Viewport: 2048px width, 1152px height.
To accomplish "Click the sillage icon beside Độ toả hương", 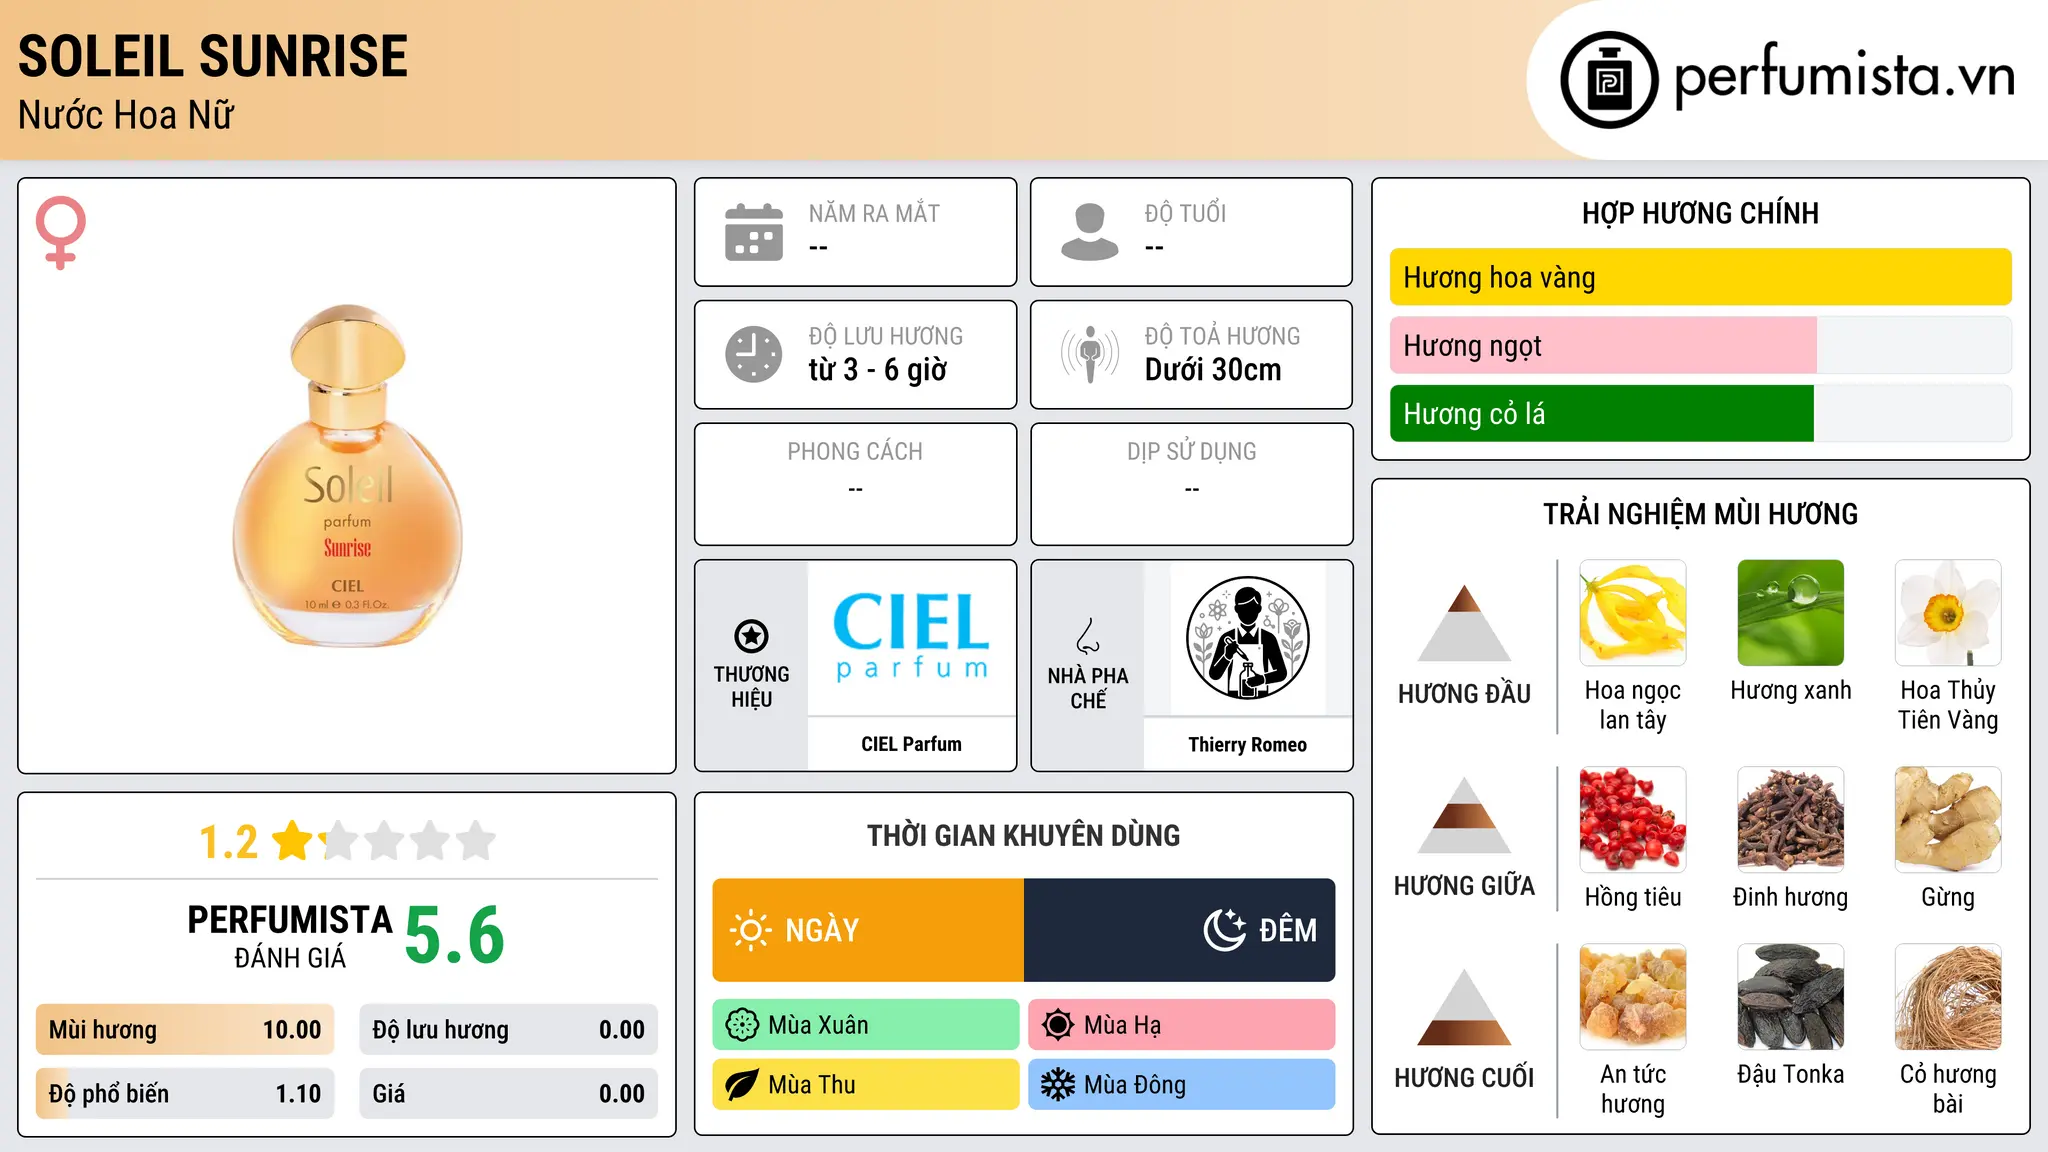I will pos(1090,354).
